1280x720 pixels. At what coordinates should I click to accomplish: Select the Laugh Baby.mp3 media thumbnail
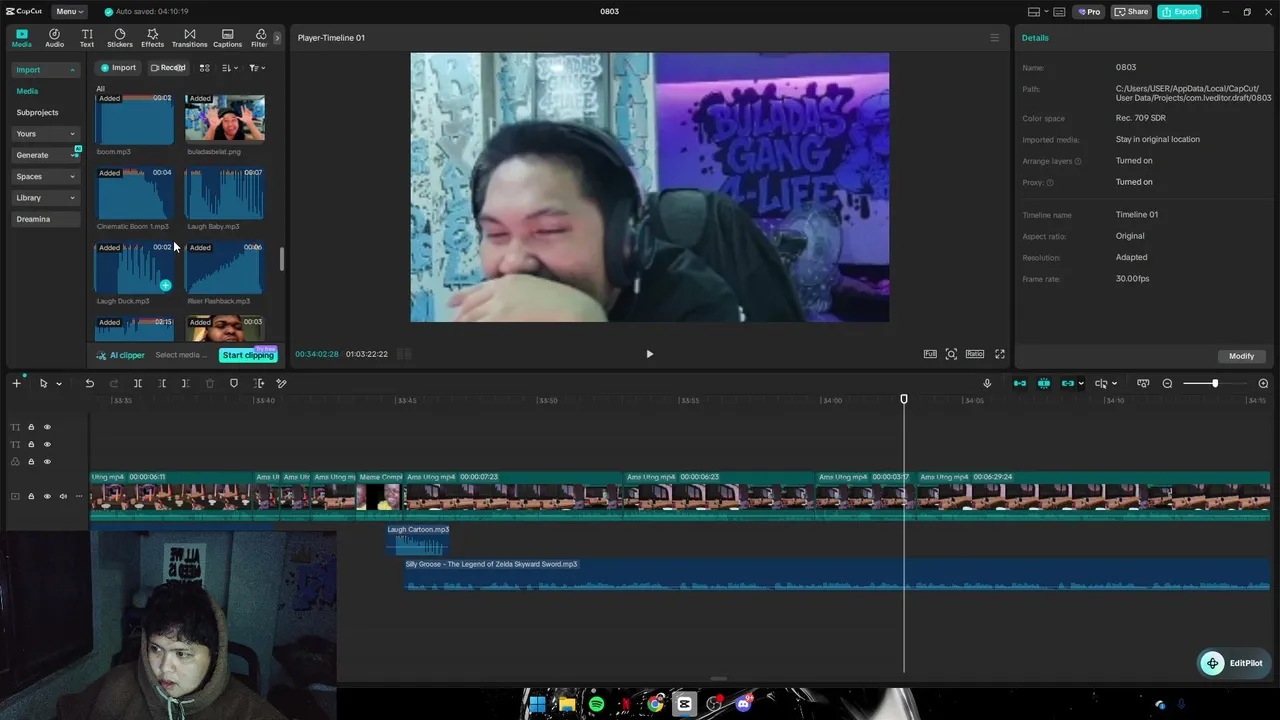click(x=225, y=193)
